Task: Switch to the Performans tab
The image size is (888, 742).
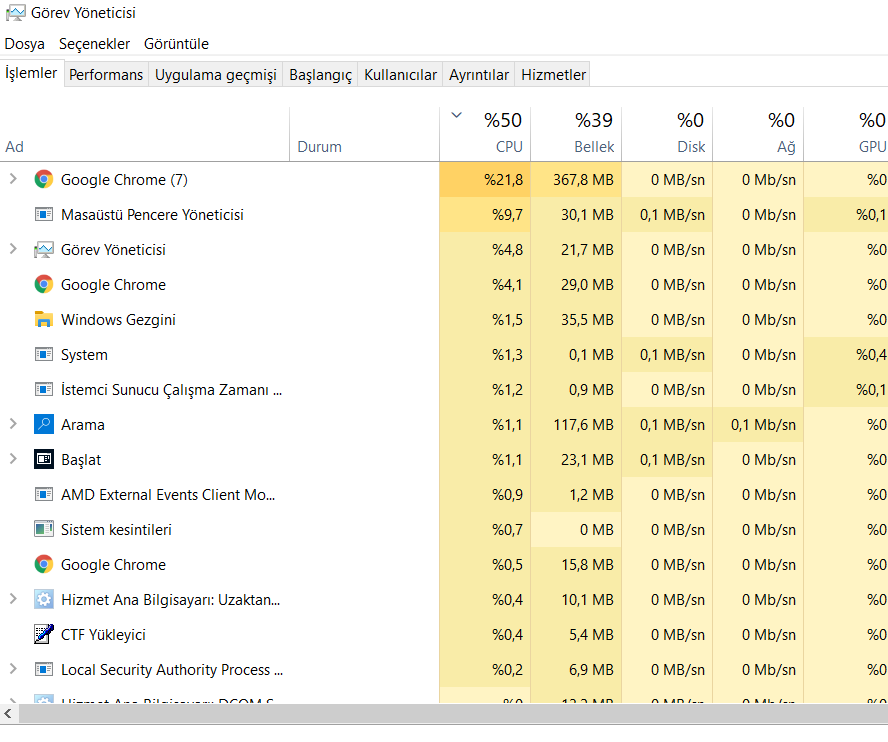Action: point(106,75)
